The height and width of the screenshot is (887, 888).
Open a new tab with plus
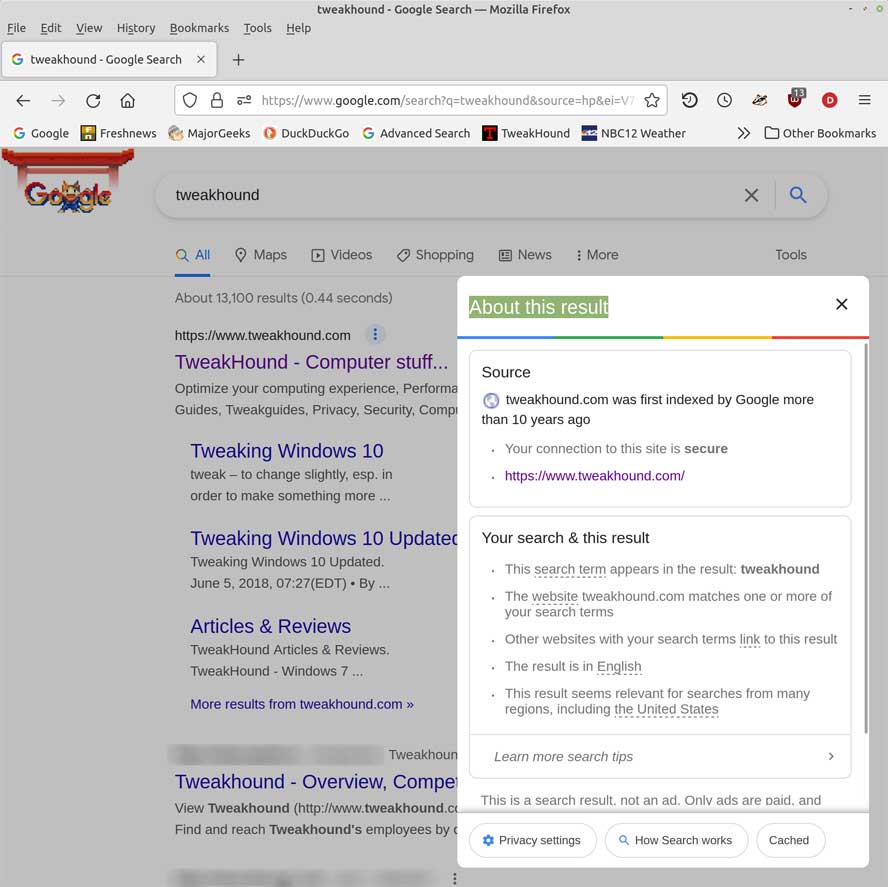[x=238, y=59]
